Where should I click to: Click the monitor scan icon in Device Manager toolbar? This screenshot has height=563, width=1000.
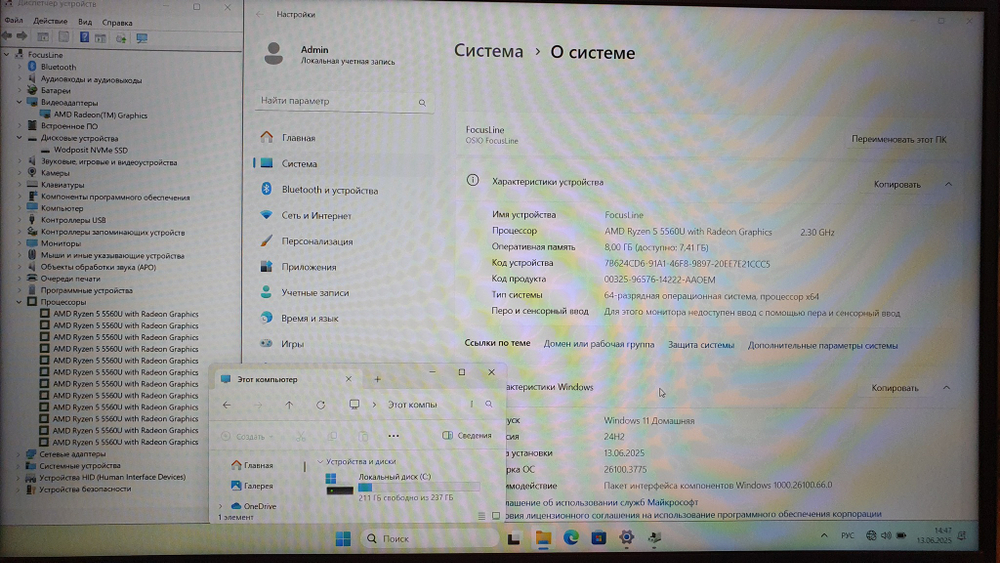tap(142, 38)
